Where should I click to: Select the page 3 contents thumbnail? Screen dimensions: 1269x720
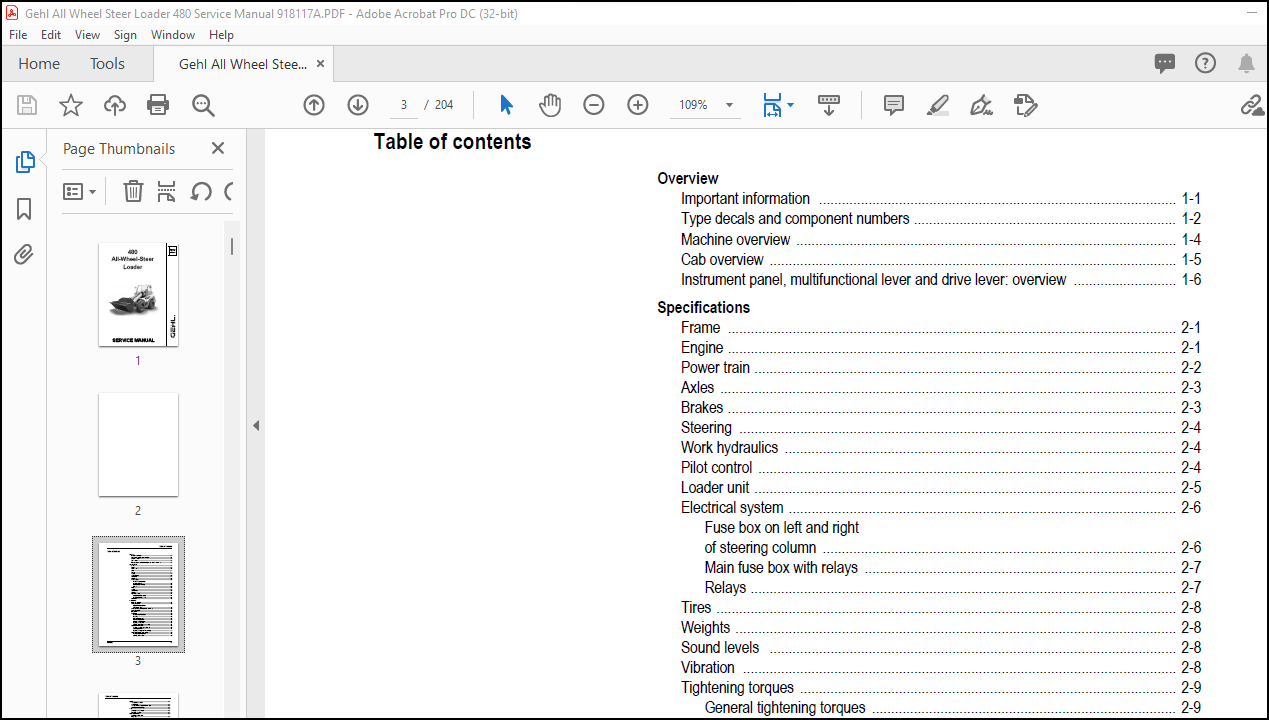tap(138, 594)
